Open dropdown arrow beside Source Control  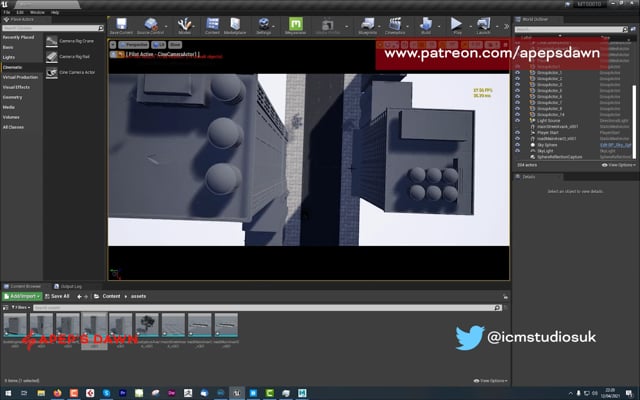(168, 27)
